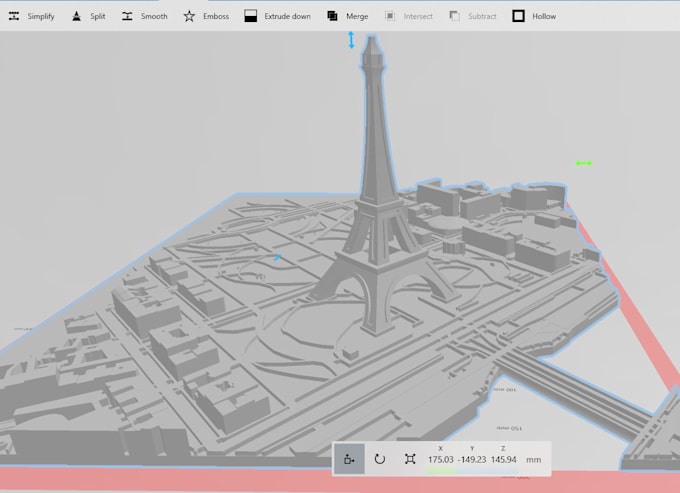Edit the Y position value -149.23
Viewport: 680px width, 493px height.
472,460
